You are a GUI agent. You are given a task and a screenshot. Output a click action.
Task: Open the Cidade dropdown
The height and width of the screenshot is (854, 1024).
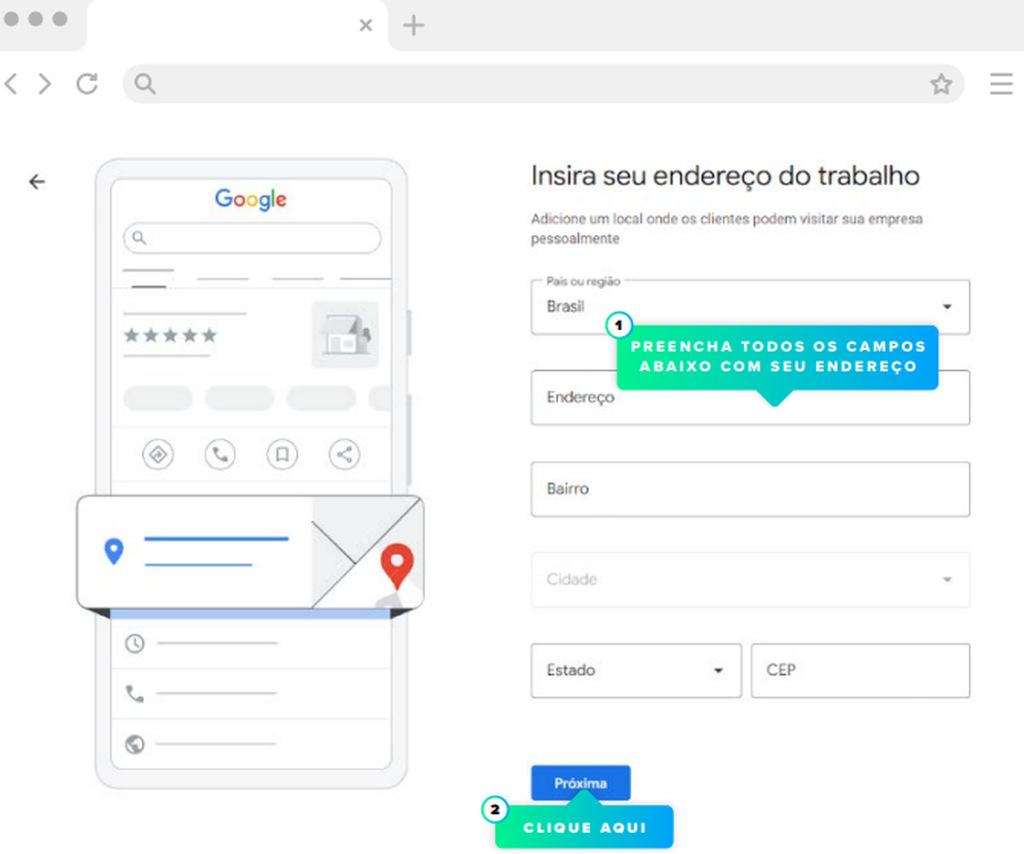750,580
